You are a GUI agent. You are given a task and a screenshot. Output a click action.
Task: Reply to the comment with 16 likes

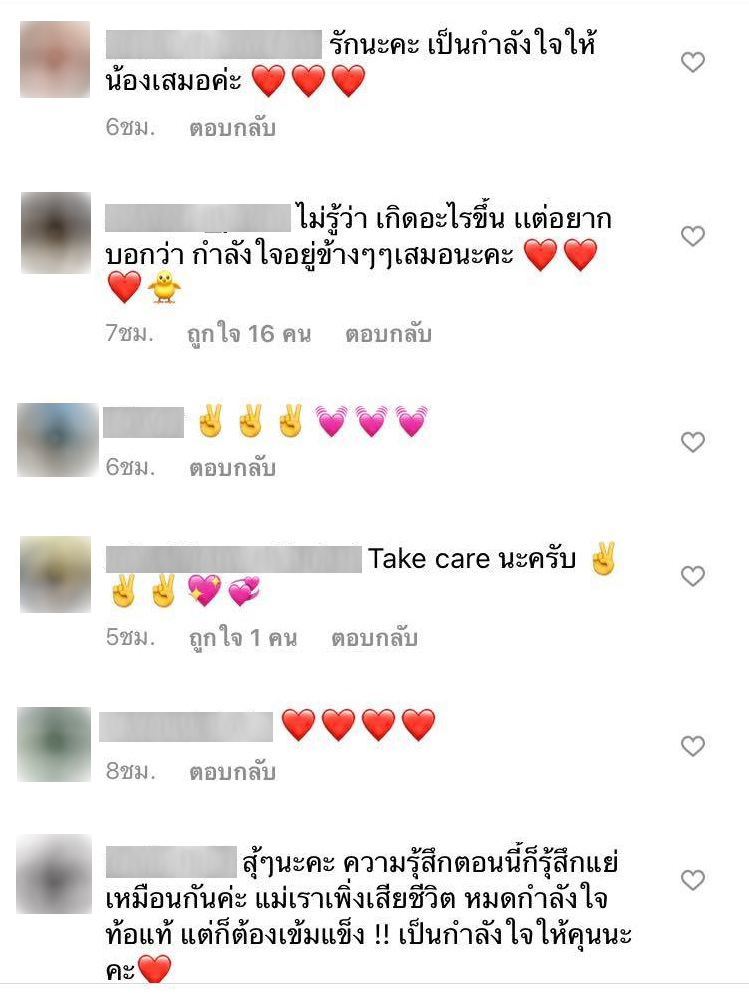[x=388, y=334]
